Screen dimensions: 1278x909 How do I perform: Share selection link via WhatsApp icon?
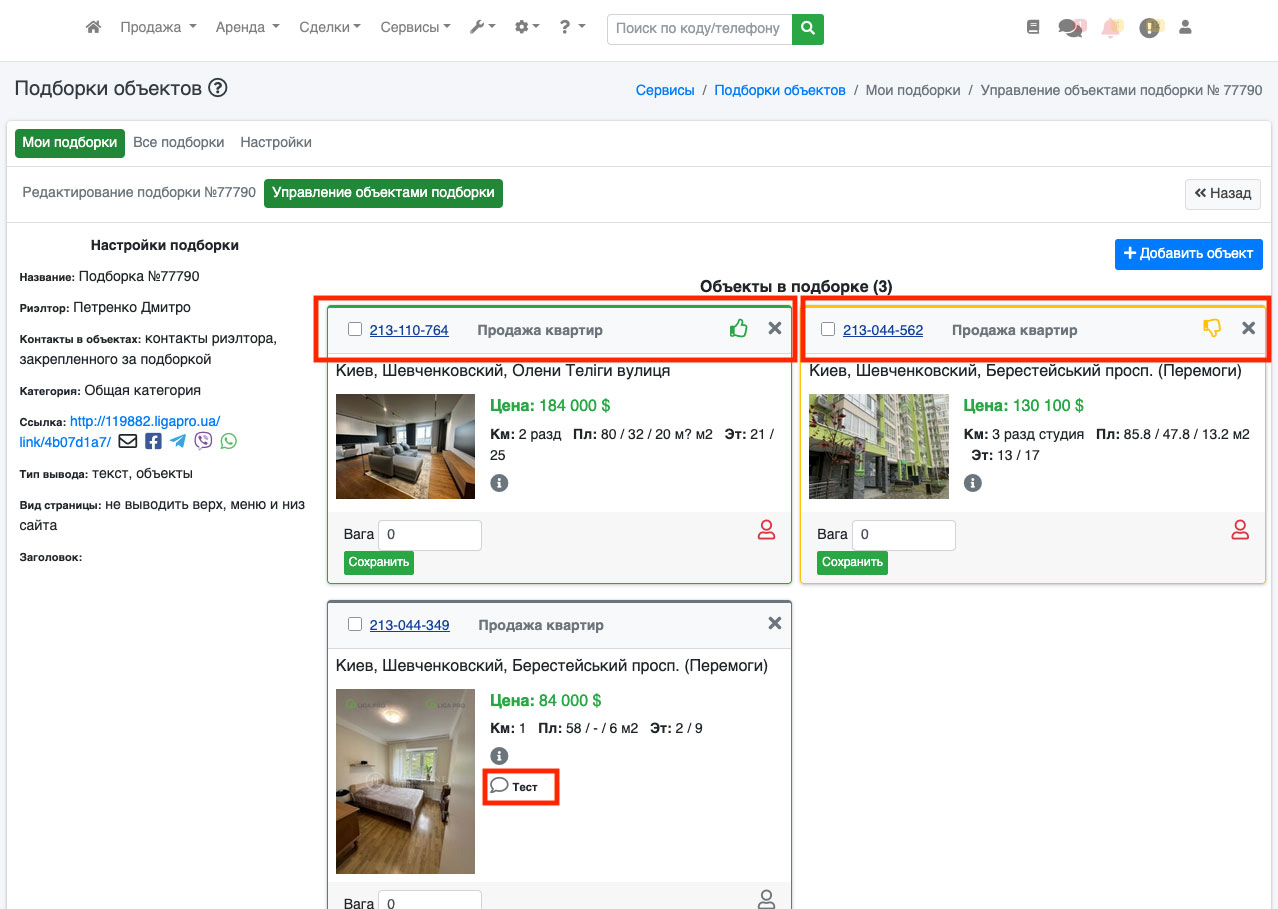[229, 441]
